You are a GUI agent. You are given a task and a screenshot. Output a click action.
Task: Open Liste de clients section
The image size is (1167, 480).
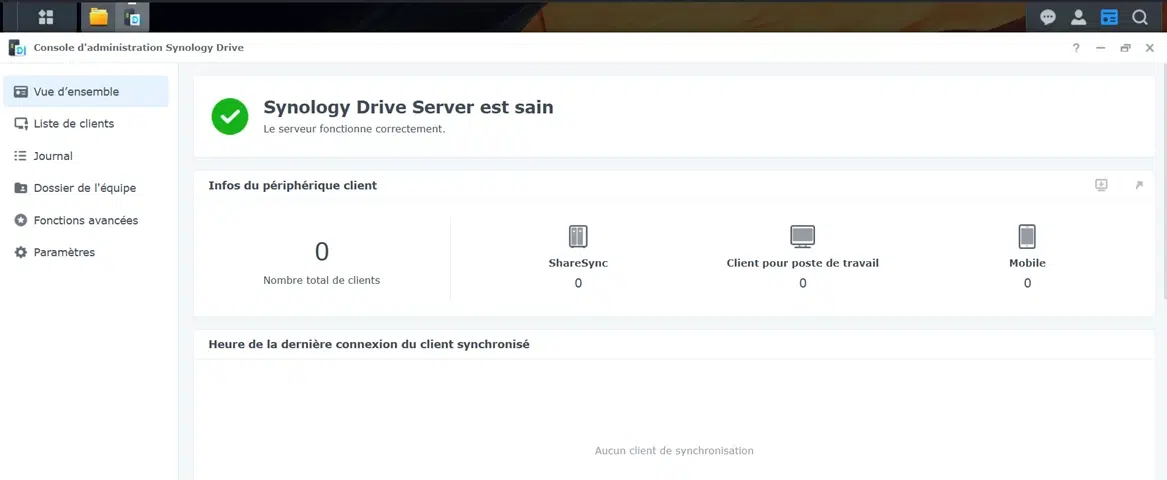(86, 124)
